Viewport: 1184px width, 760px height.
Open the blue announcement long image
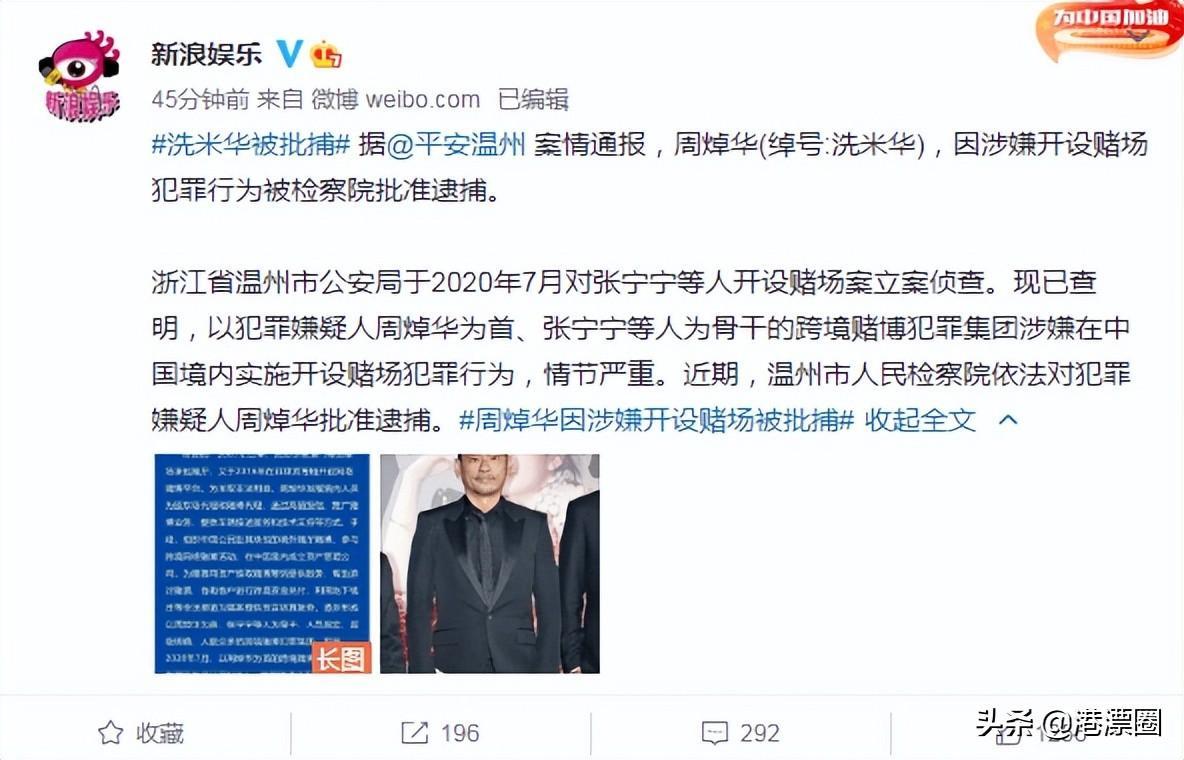click(263, 564)
